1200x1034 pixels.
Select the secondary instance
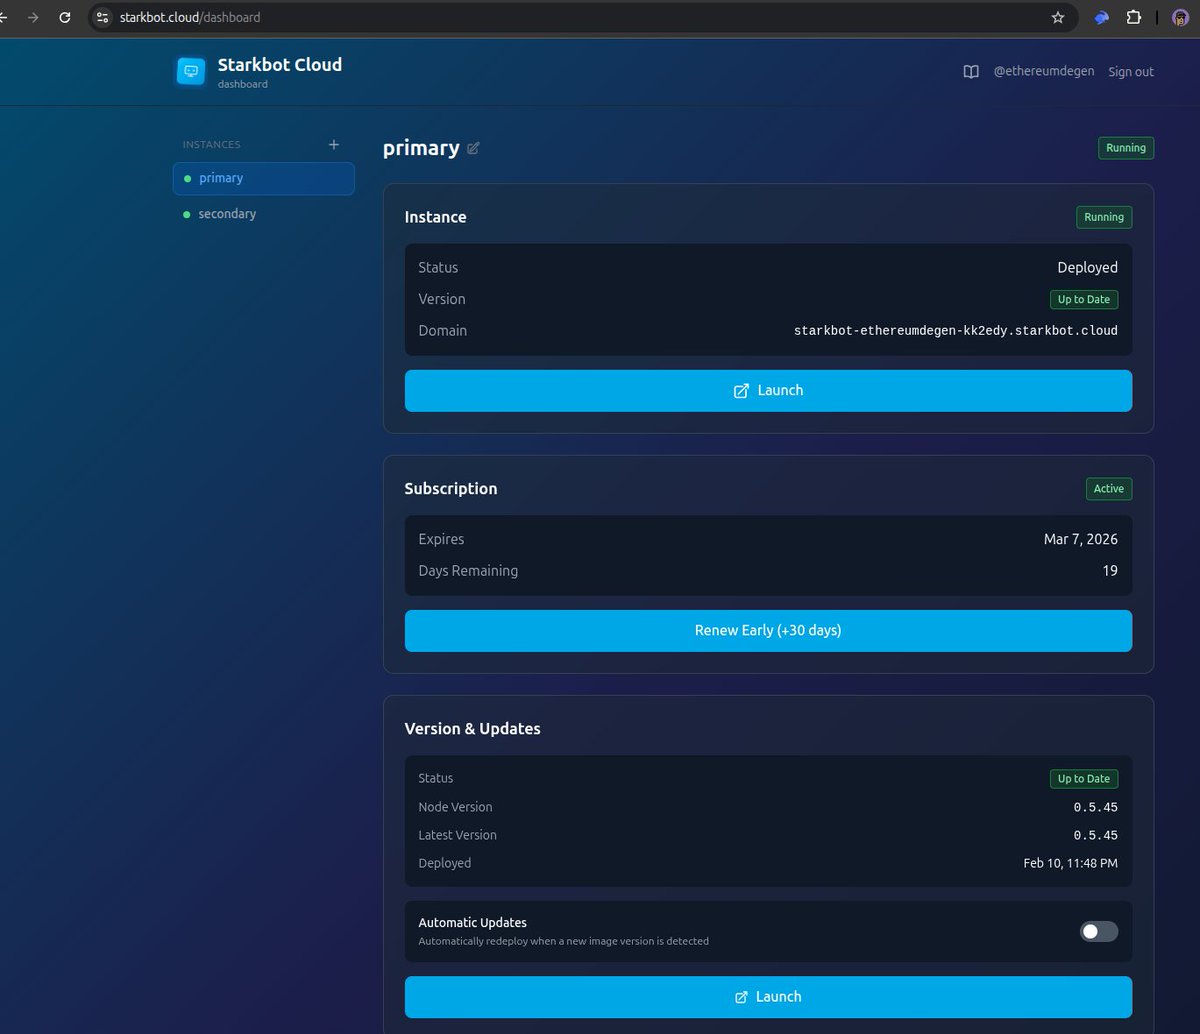pos(264,214)
